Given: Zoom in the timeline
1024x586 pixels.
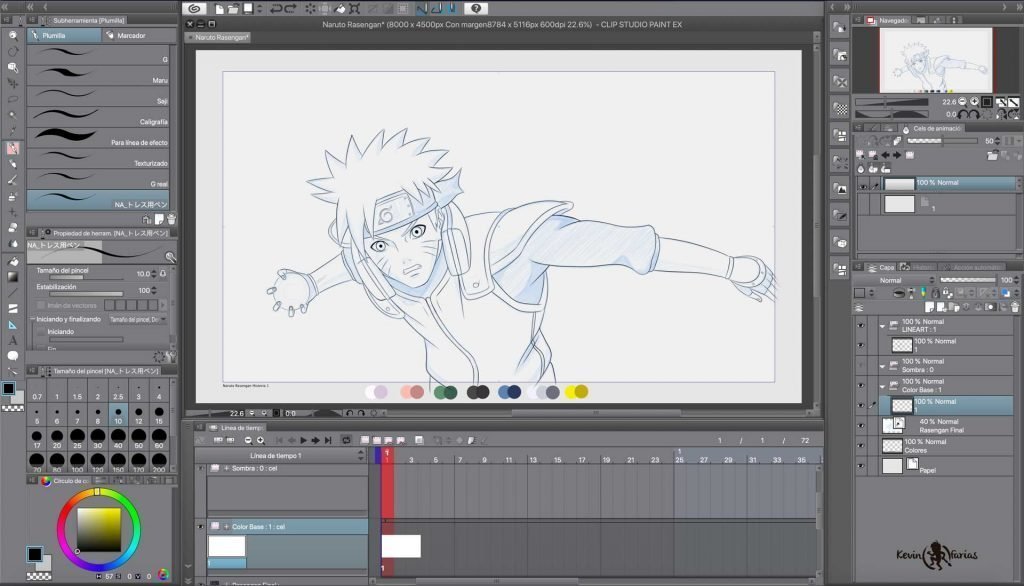Looking at the screenshot, I should coord(261,440).
